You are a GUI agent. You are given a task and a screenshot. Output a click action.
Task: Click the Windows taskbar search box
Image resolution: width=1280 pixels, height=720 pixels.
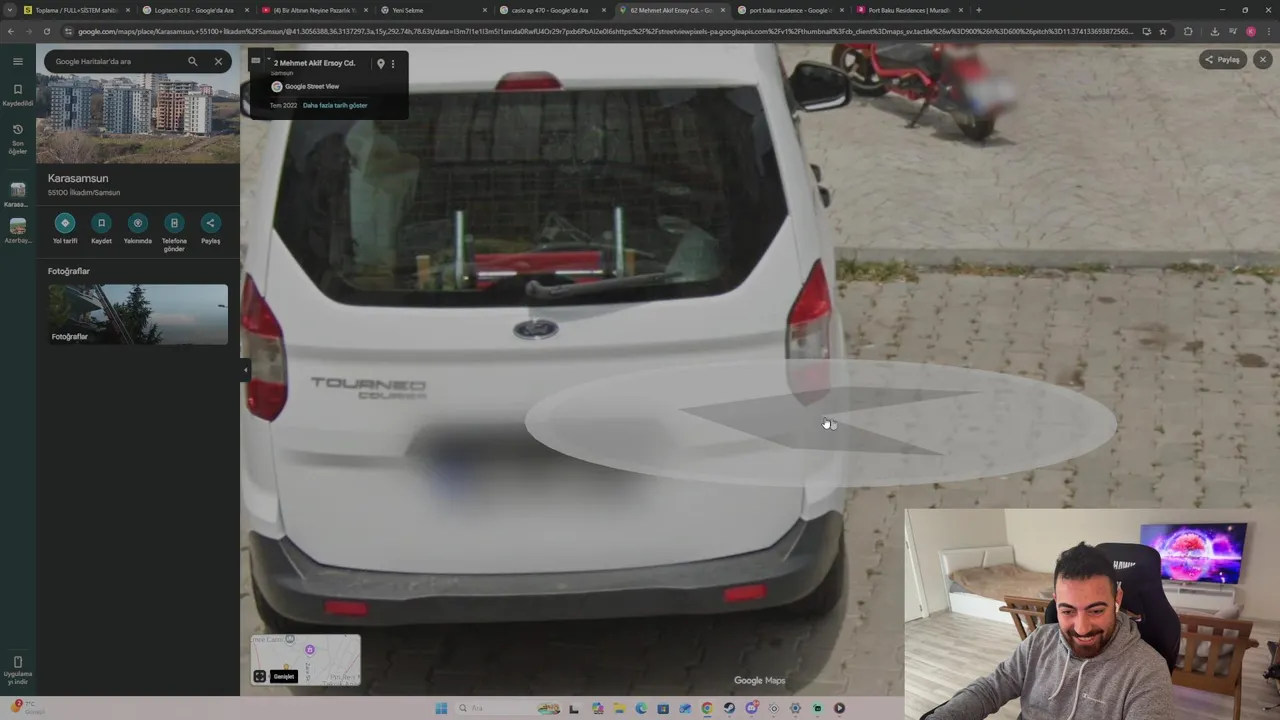507,708
